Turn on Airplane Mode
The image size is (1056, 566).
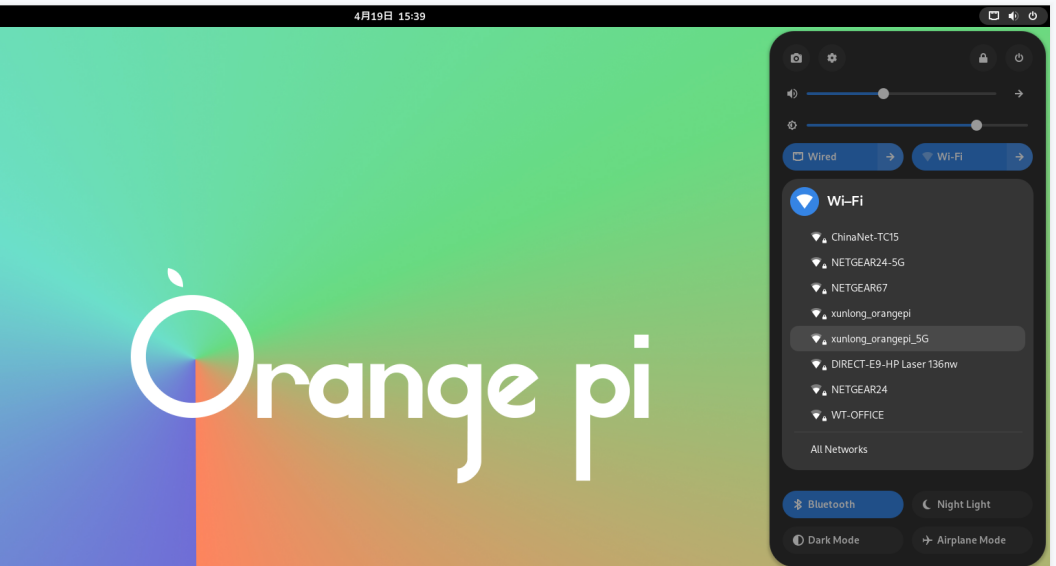pos(972,540)
